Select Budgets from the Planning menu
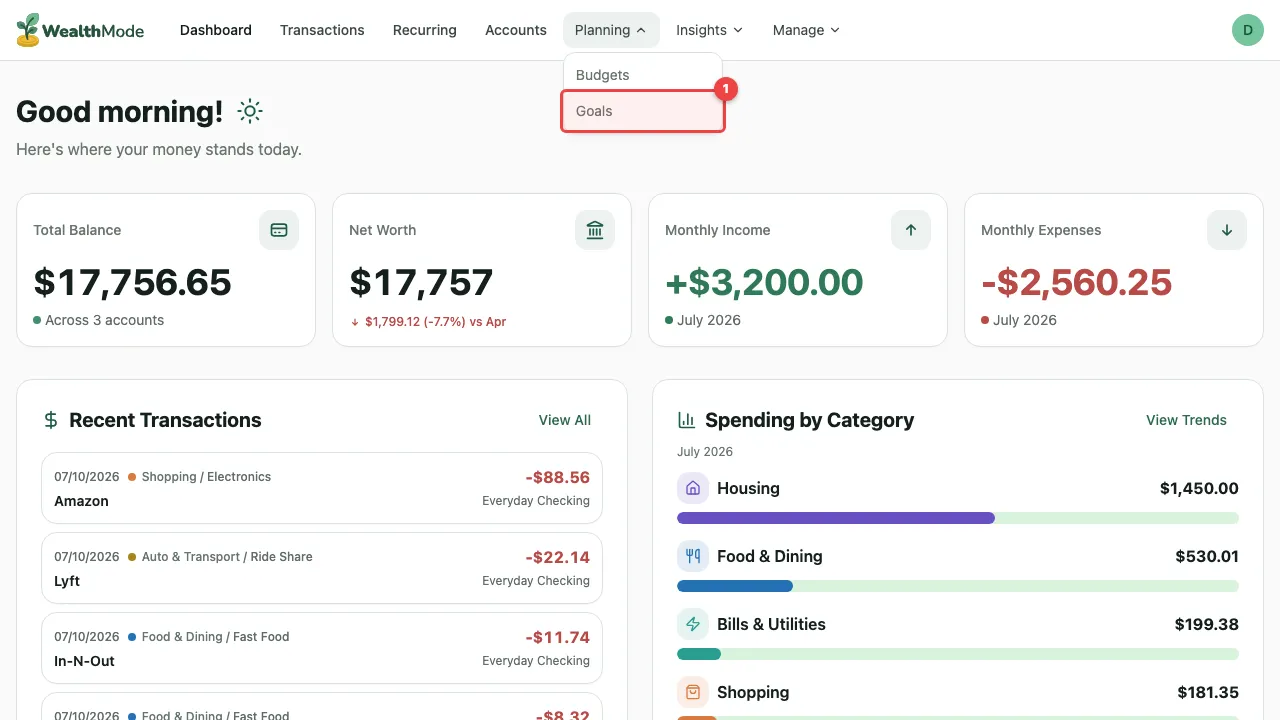 643,75
